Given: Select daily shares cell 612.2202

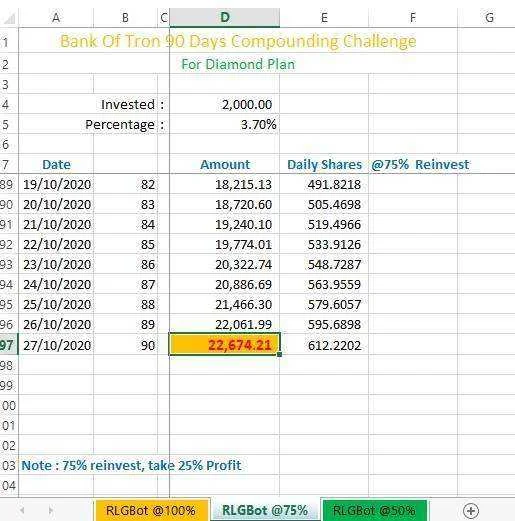Looking at the screenshot, I should 324,345.
